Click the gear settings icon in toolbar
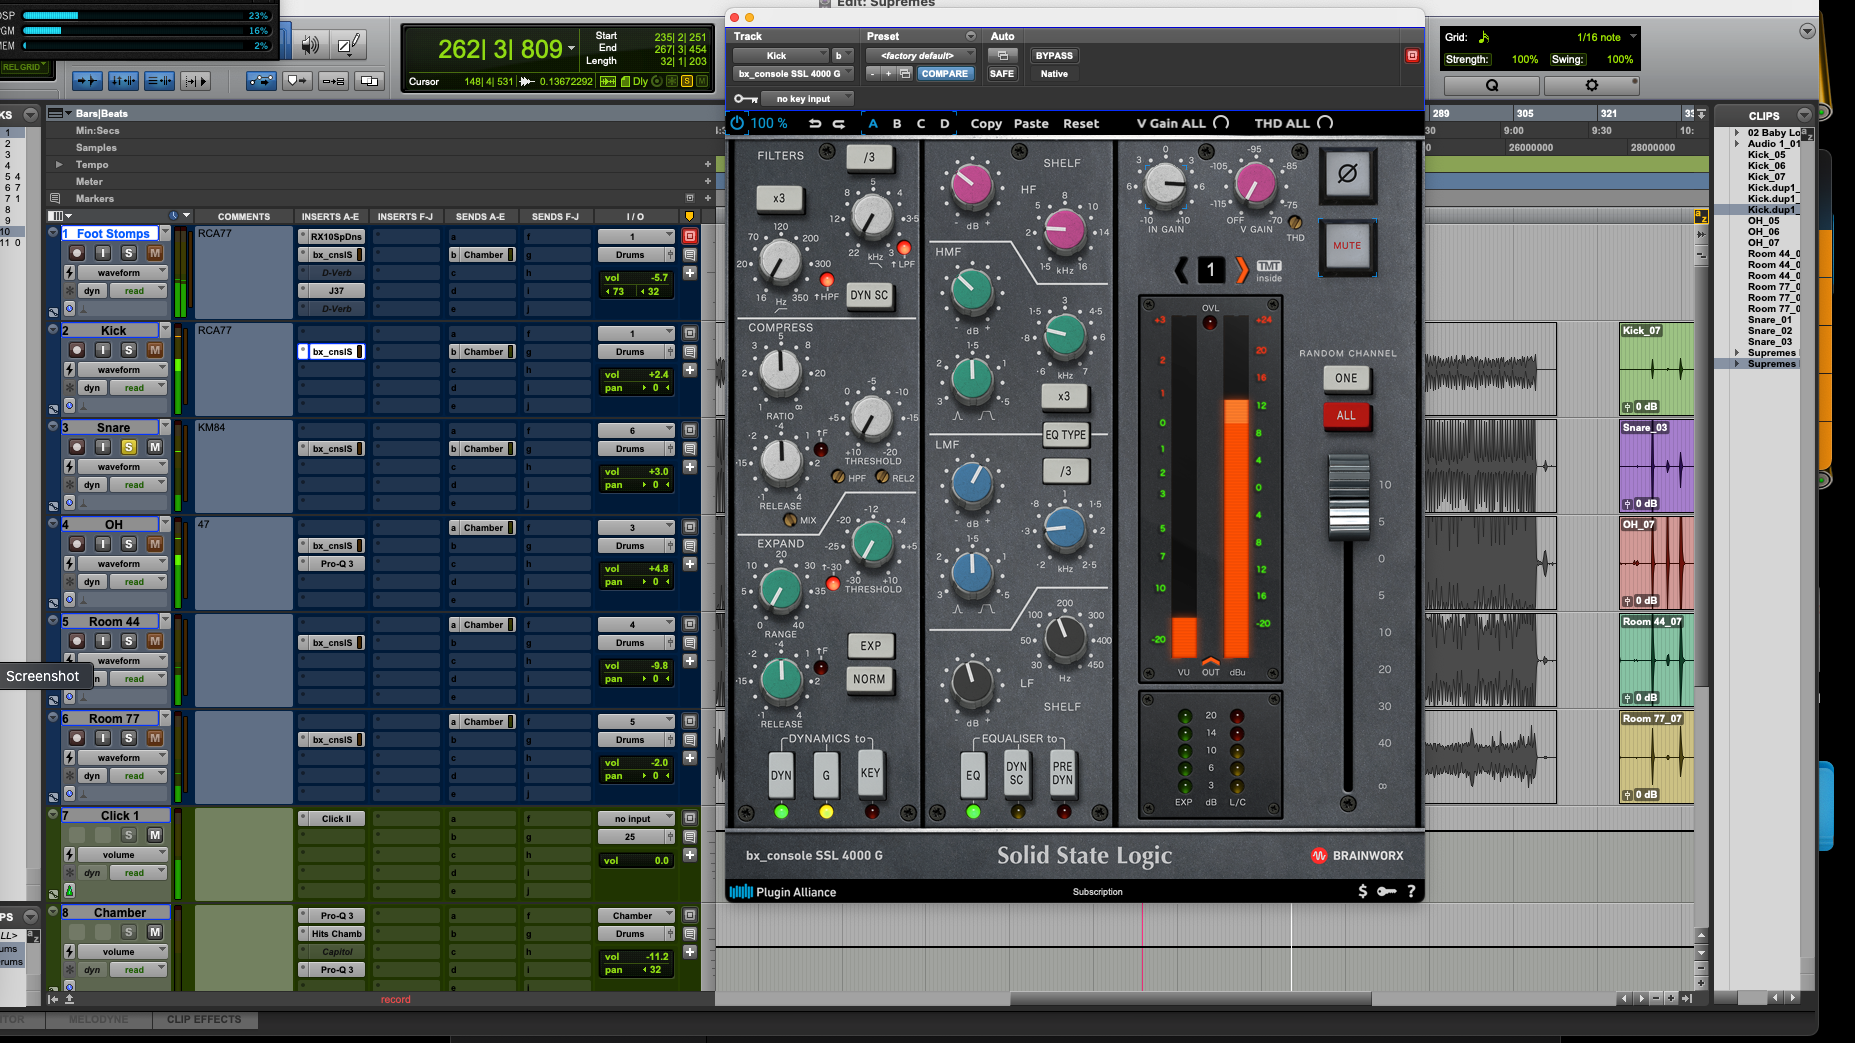 tap(1592, 86)
